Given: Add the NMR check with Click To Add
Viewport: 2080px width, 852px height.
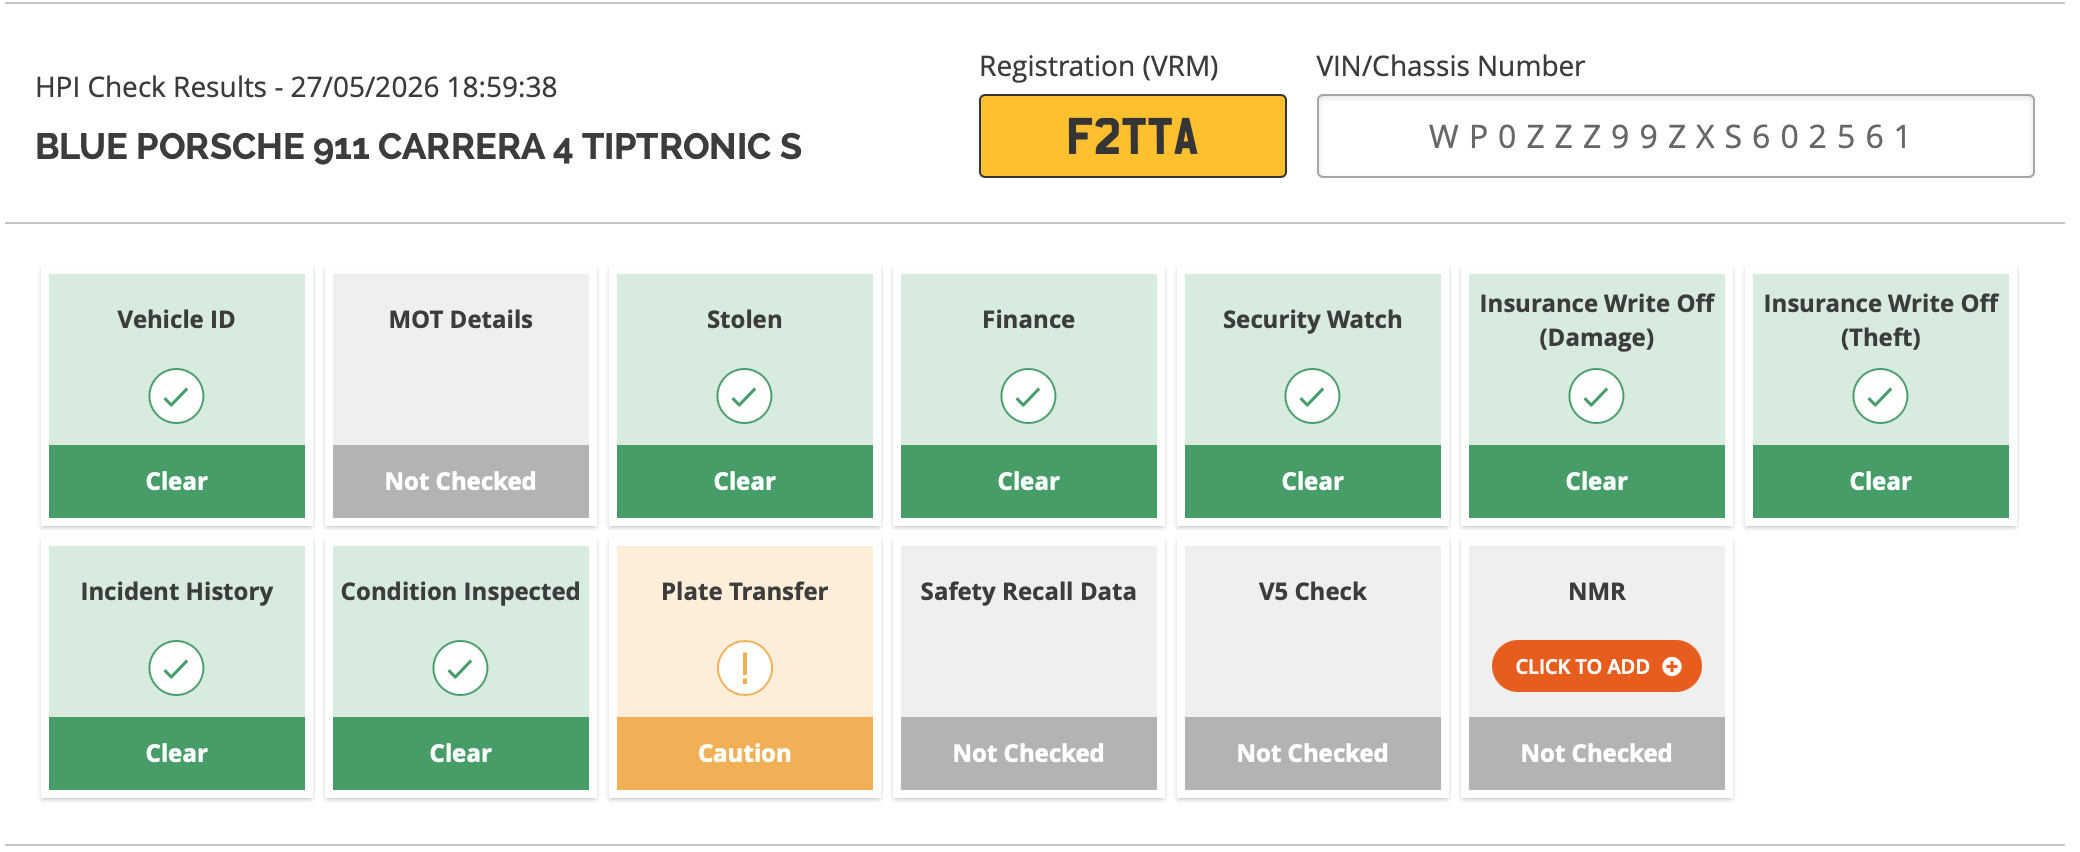Looking at the screenshot, I should click(x=1596, y=666).
